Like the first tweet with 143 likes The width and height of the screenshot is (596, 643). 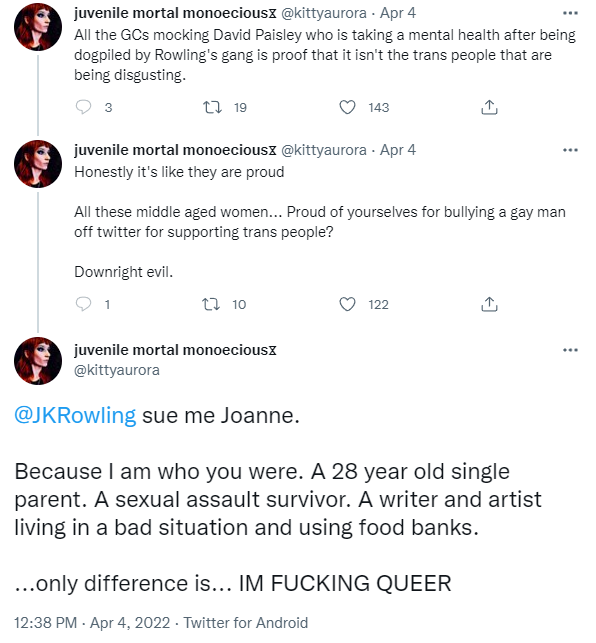pyautogui.click(x=347, y=107)
